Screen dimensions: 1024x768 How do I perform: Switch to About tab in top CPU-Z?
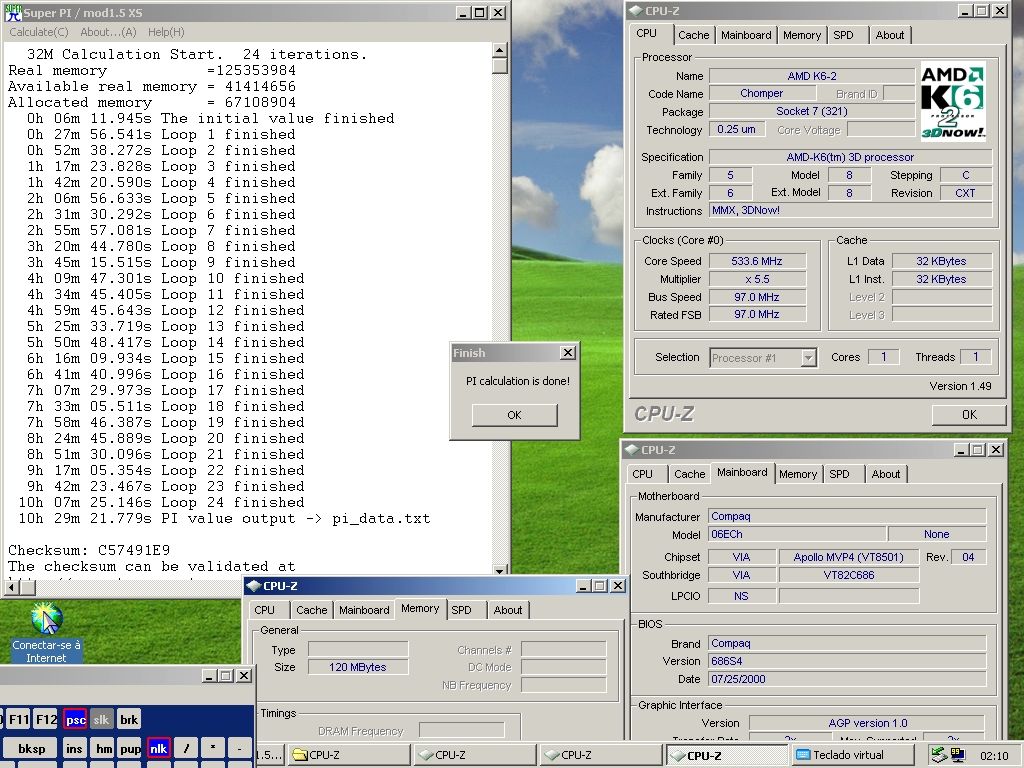(x=889, y=35)
